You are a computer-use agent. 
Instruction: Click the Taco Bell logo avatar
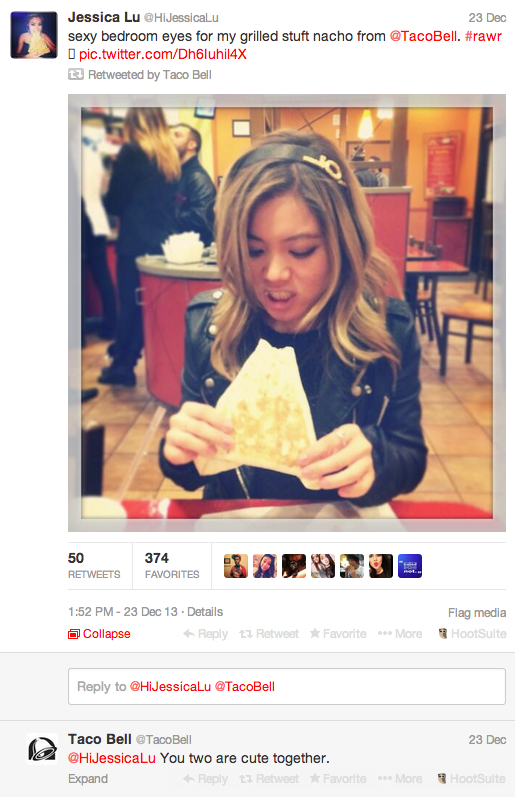[42, 749]
